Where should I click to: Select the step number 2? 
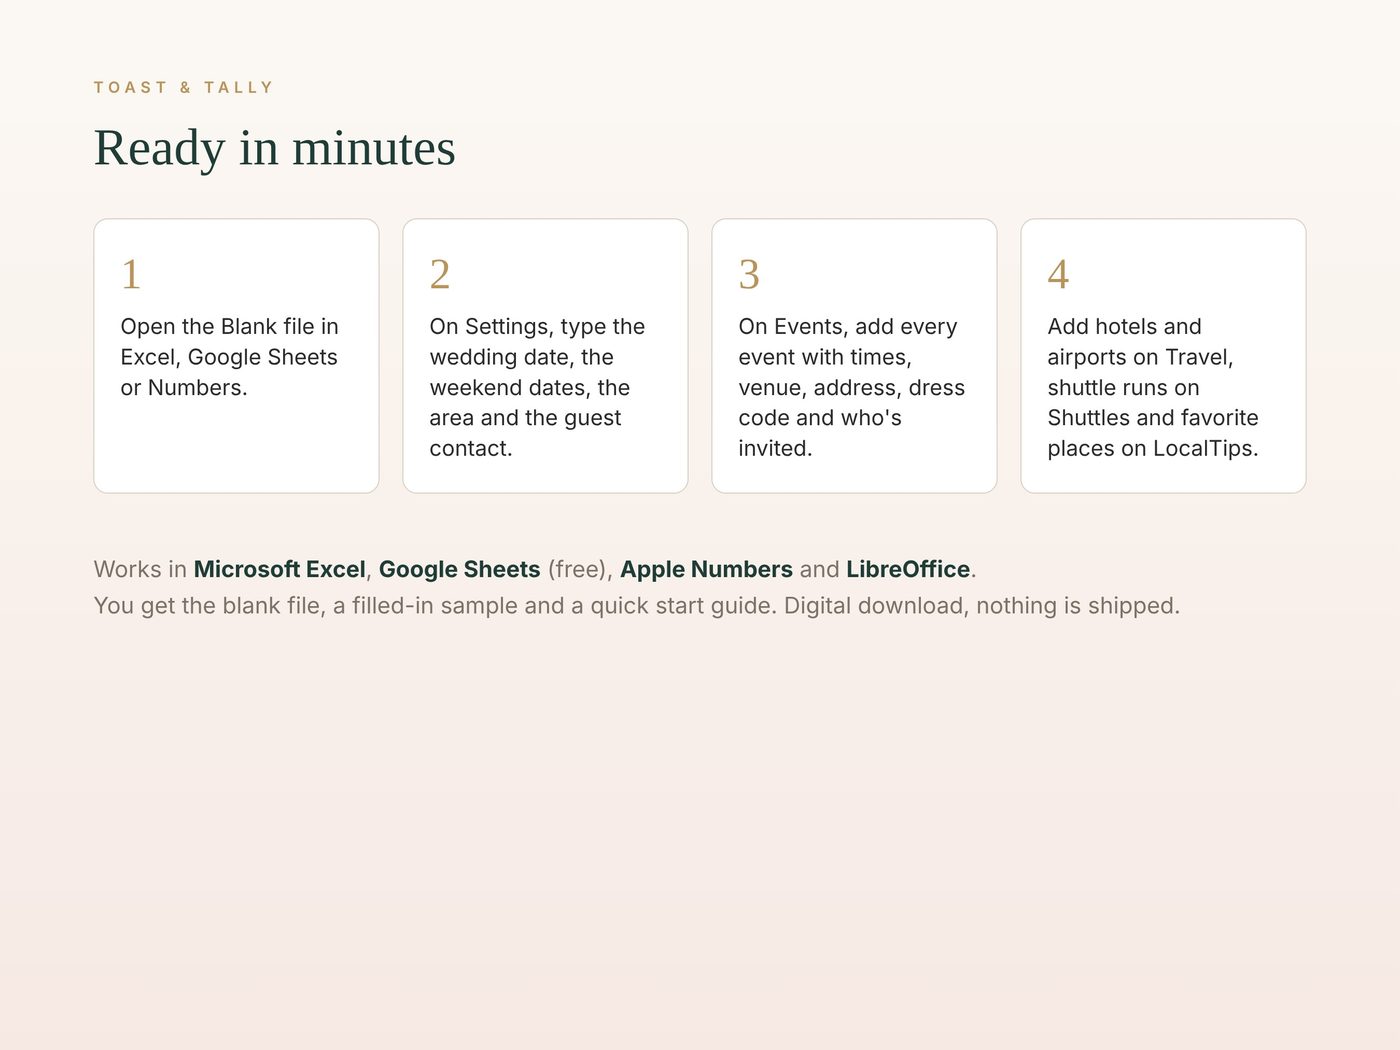coord(440,274)
